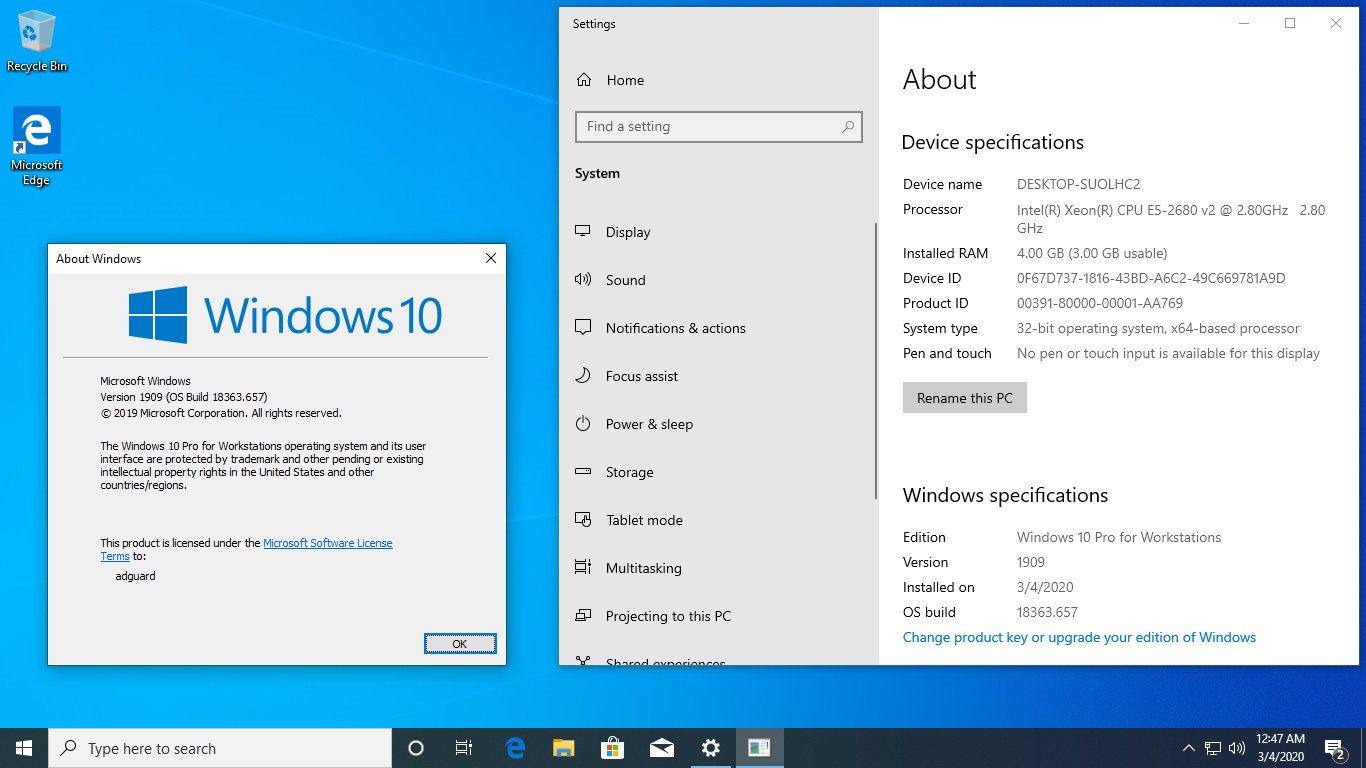Open the Recycle Bin desktop icon
The image size is (1366, 768).
pos(37,42)
